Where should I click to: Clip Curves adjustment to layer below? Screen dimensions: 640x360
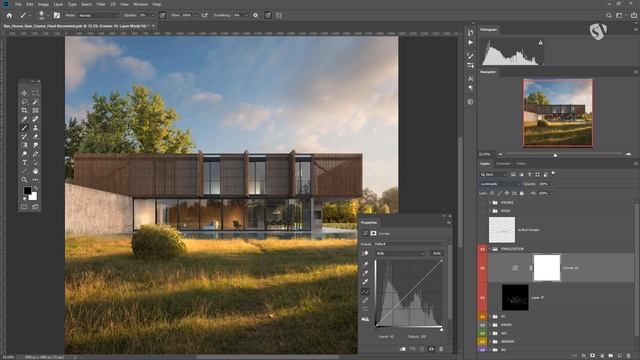coord(402,349)
